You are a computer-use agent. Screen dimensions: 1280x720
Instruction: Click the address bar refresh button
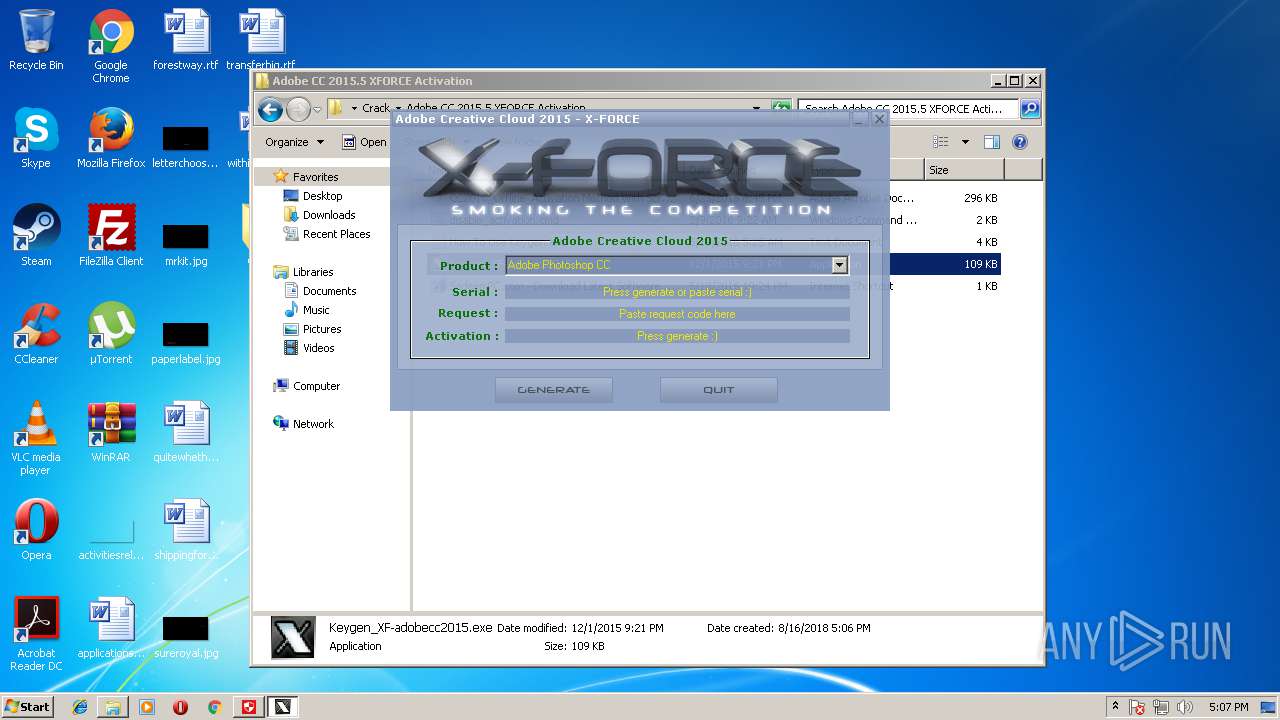point(781,109)
